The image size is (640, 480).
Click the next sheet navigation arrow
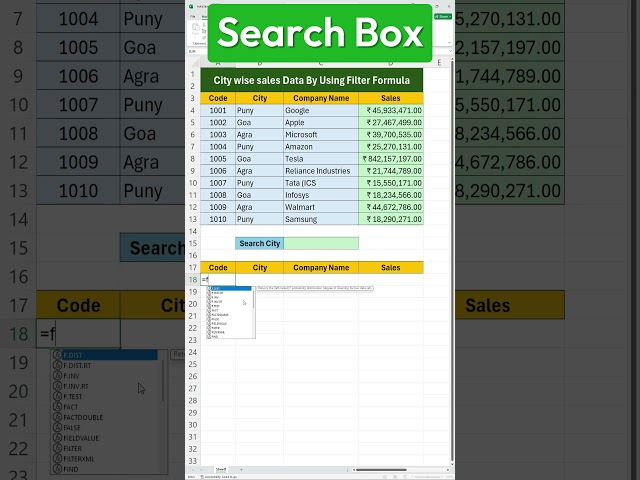[x=202, y=470]
